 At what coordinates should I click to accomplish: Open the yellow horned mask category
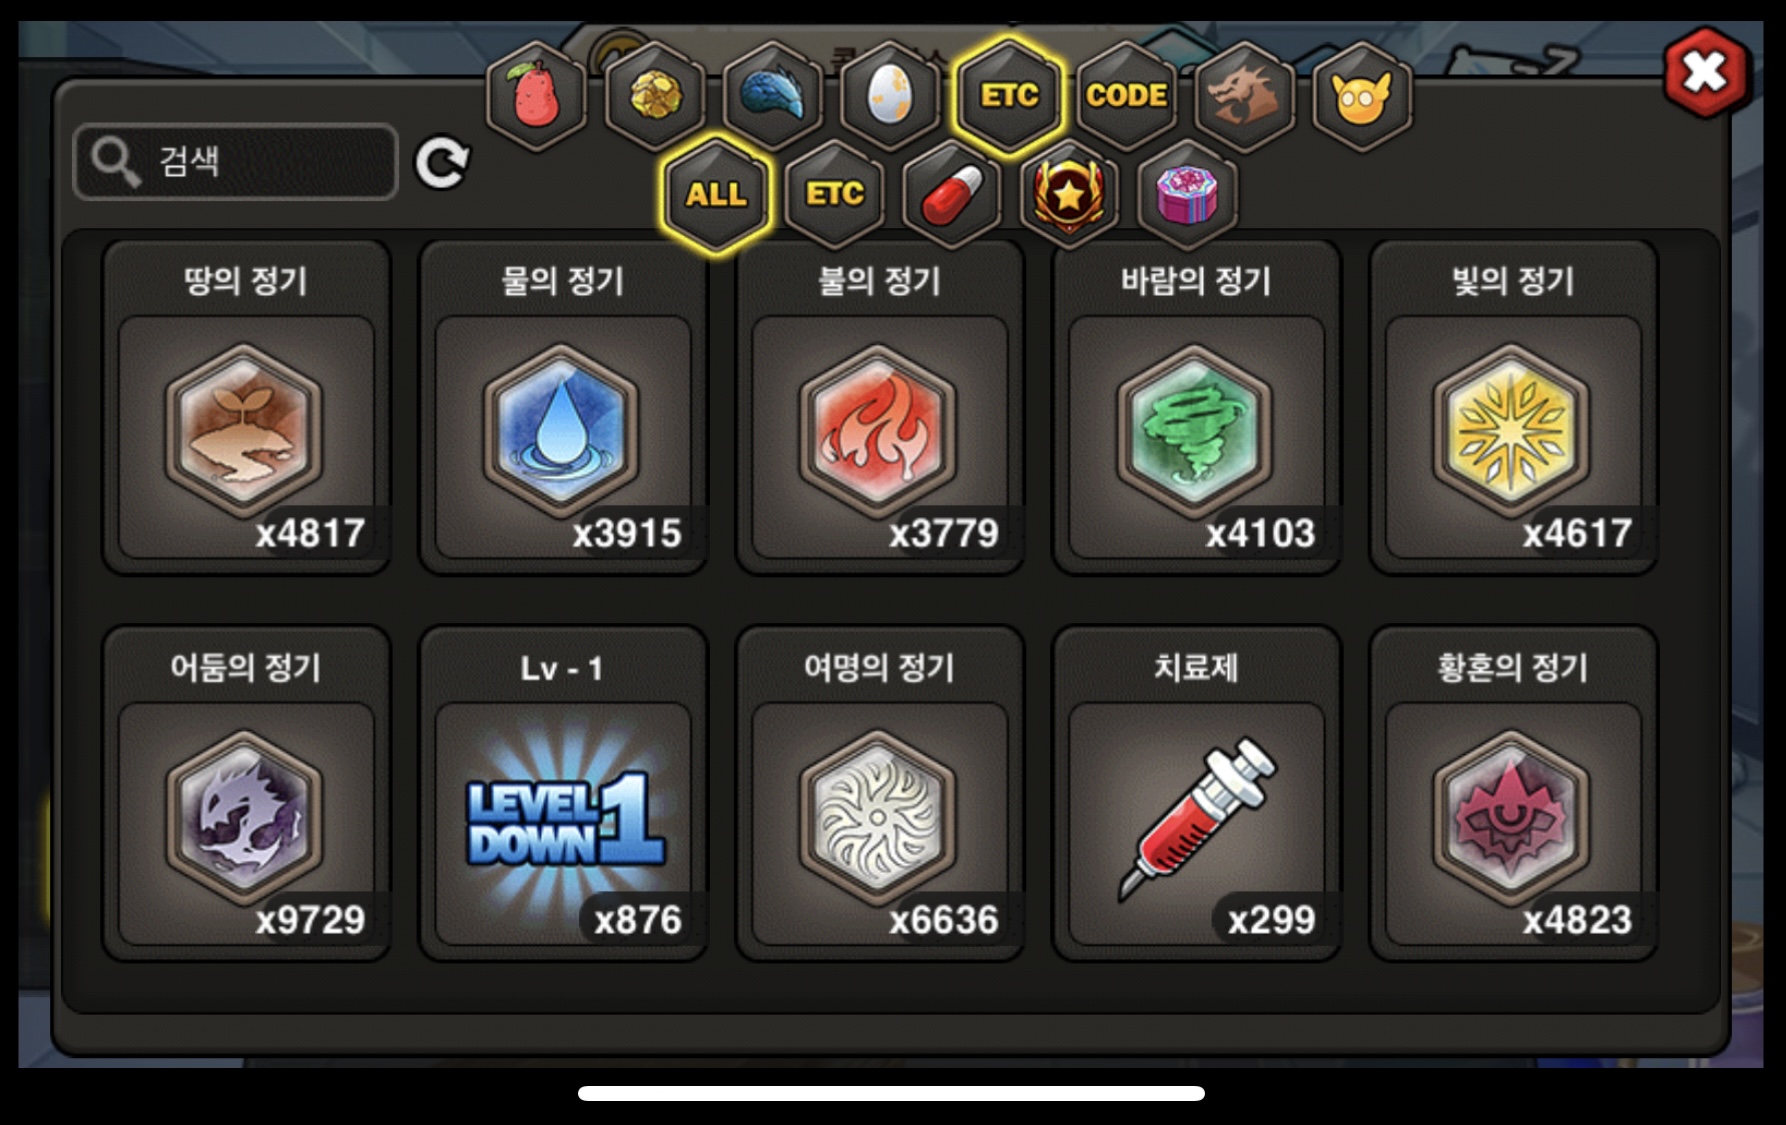point(1362,96)
